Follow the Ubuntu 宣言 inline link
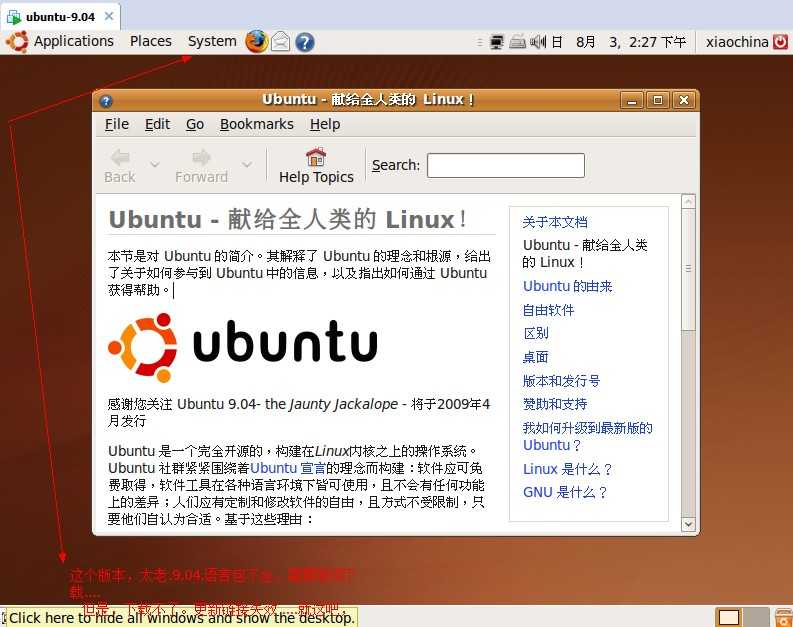 [x=288, y=468]
